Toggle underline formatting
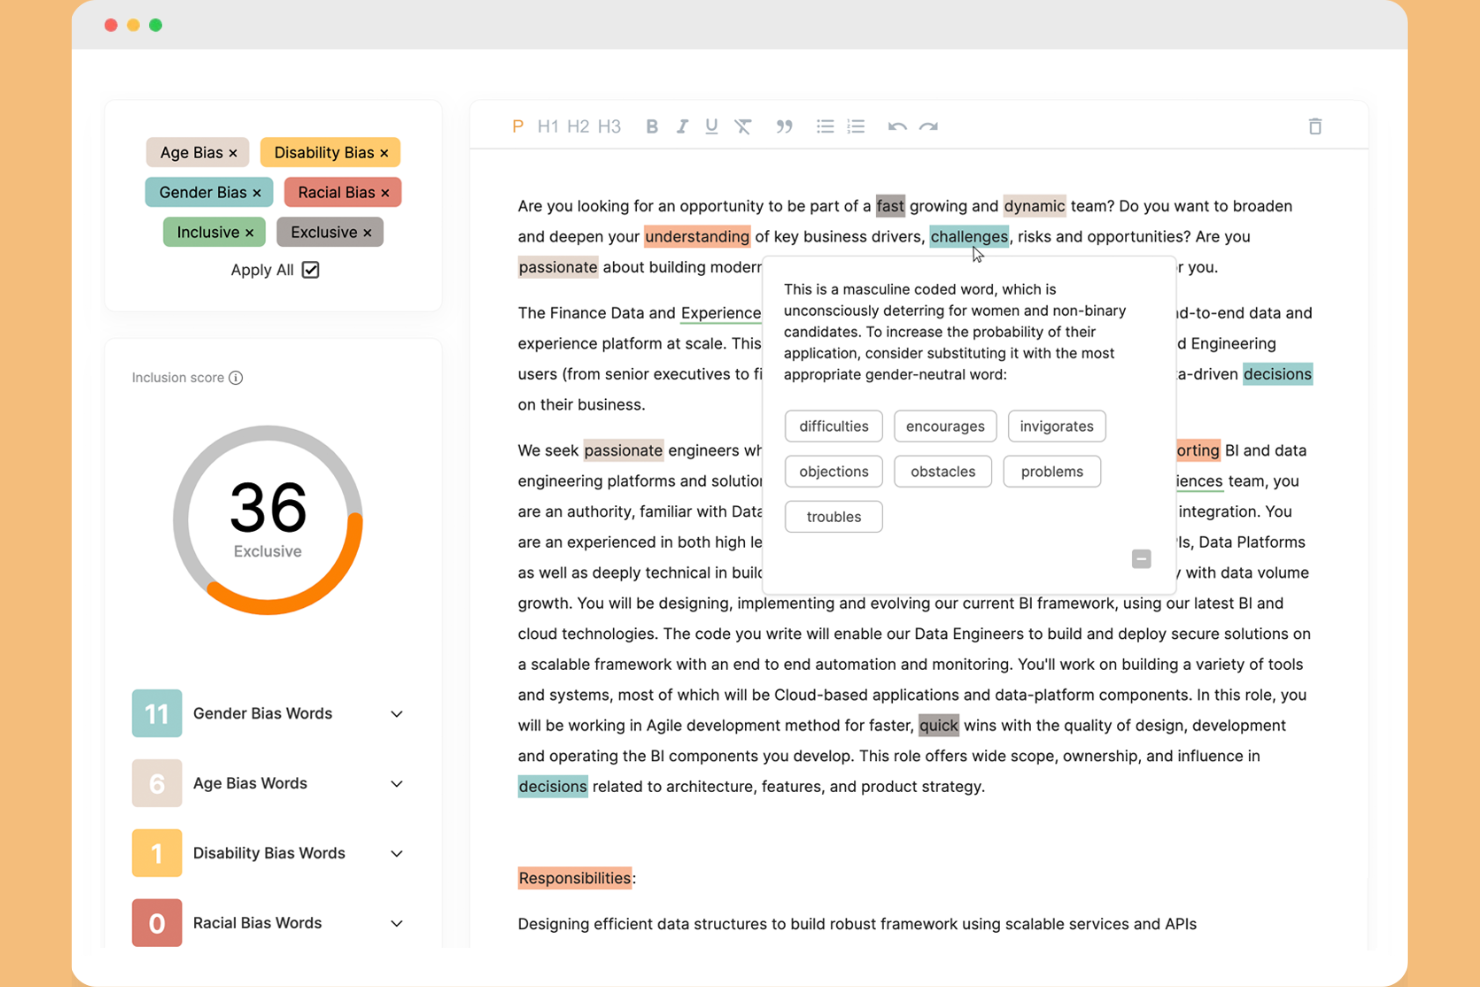The image size is (1480, 987). (x=711, y=126)
